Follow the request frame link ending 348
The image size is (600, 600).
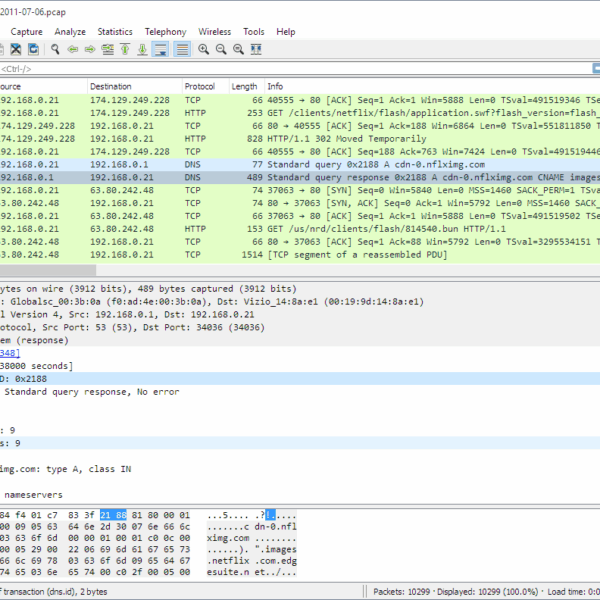pos(10,353)
